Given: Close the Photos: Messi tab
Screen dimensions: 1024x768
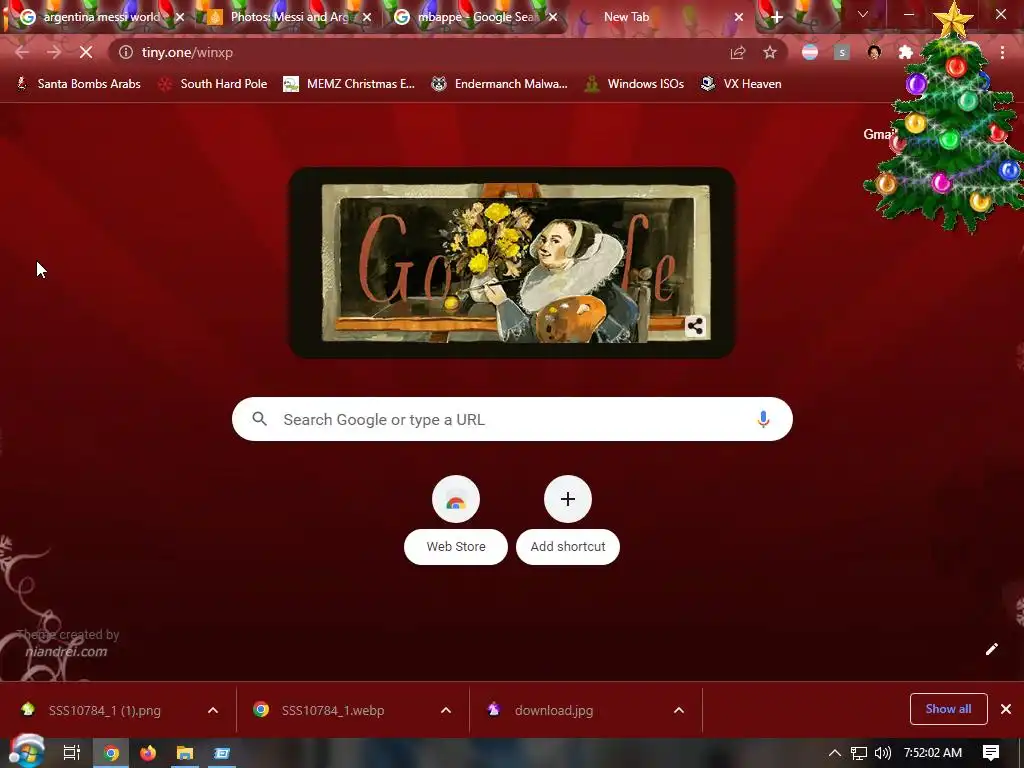Looking at the screenshot, I should coord(367,17).
